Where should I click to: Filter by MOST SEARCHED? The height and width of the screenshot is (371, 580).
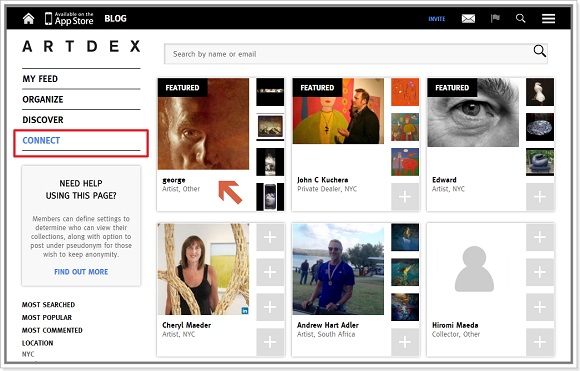coord(48,305)
